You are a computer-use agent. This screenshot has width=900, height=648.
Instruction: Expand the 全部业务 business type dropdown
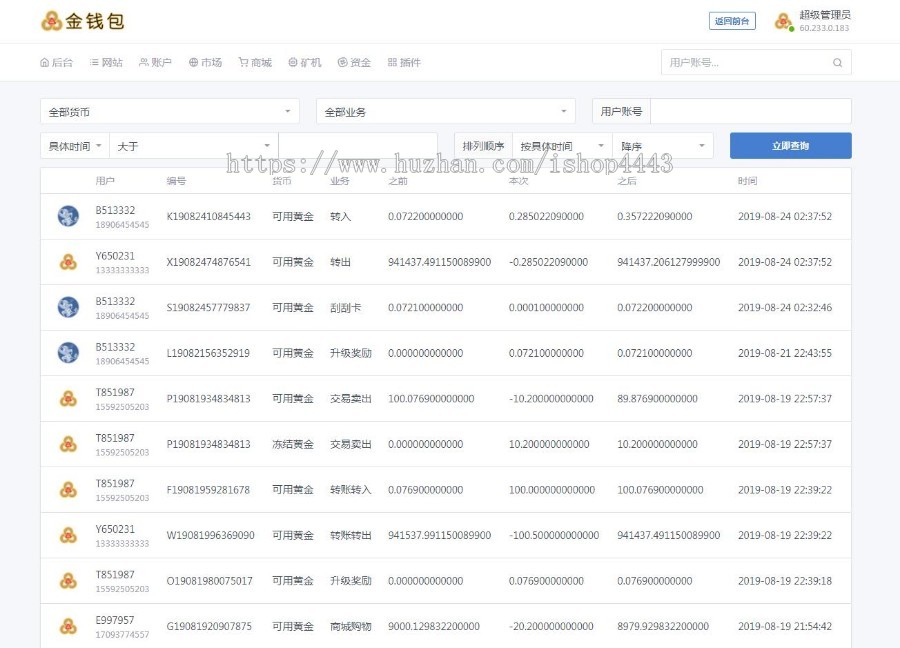pyautogui.click(x=445, y=110)
